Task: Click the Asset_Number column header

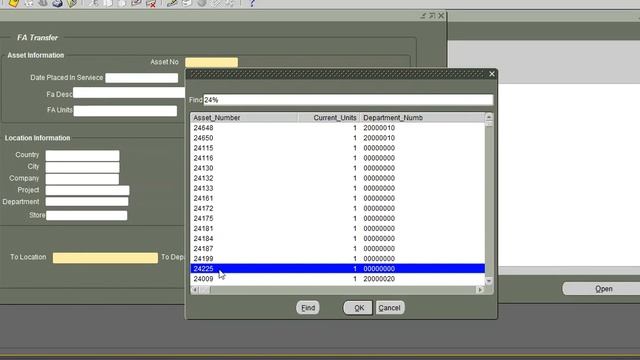Action: click(x=244, y=118)
